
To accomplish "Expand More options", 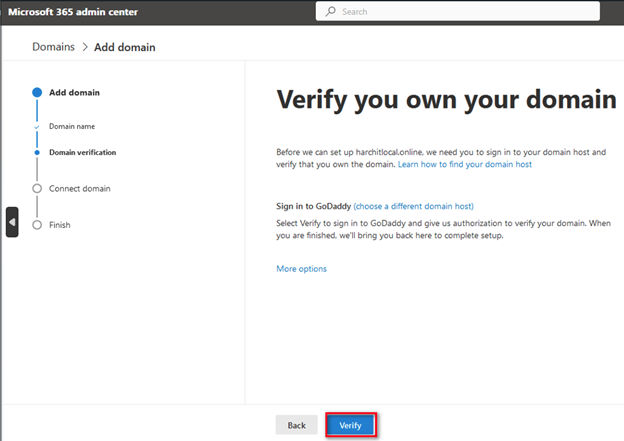I will click(301, 269).
